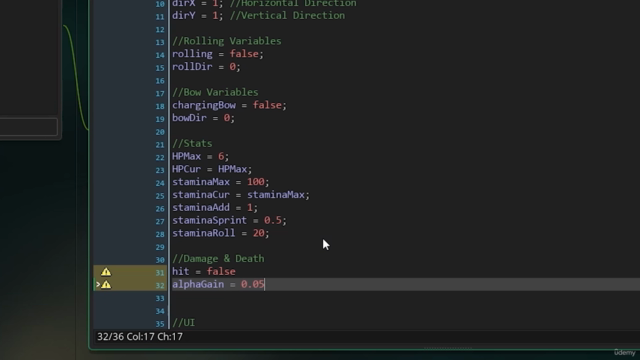Click line number 32 in the gutter
Image resolution: width=640 pixels, height=360 pixels.
click(x=160, y=285)
